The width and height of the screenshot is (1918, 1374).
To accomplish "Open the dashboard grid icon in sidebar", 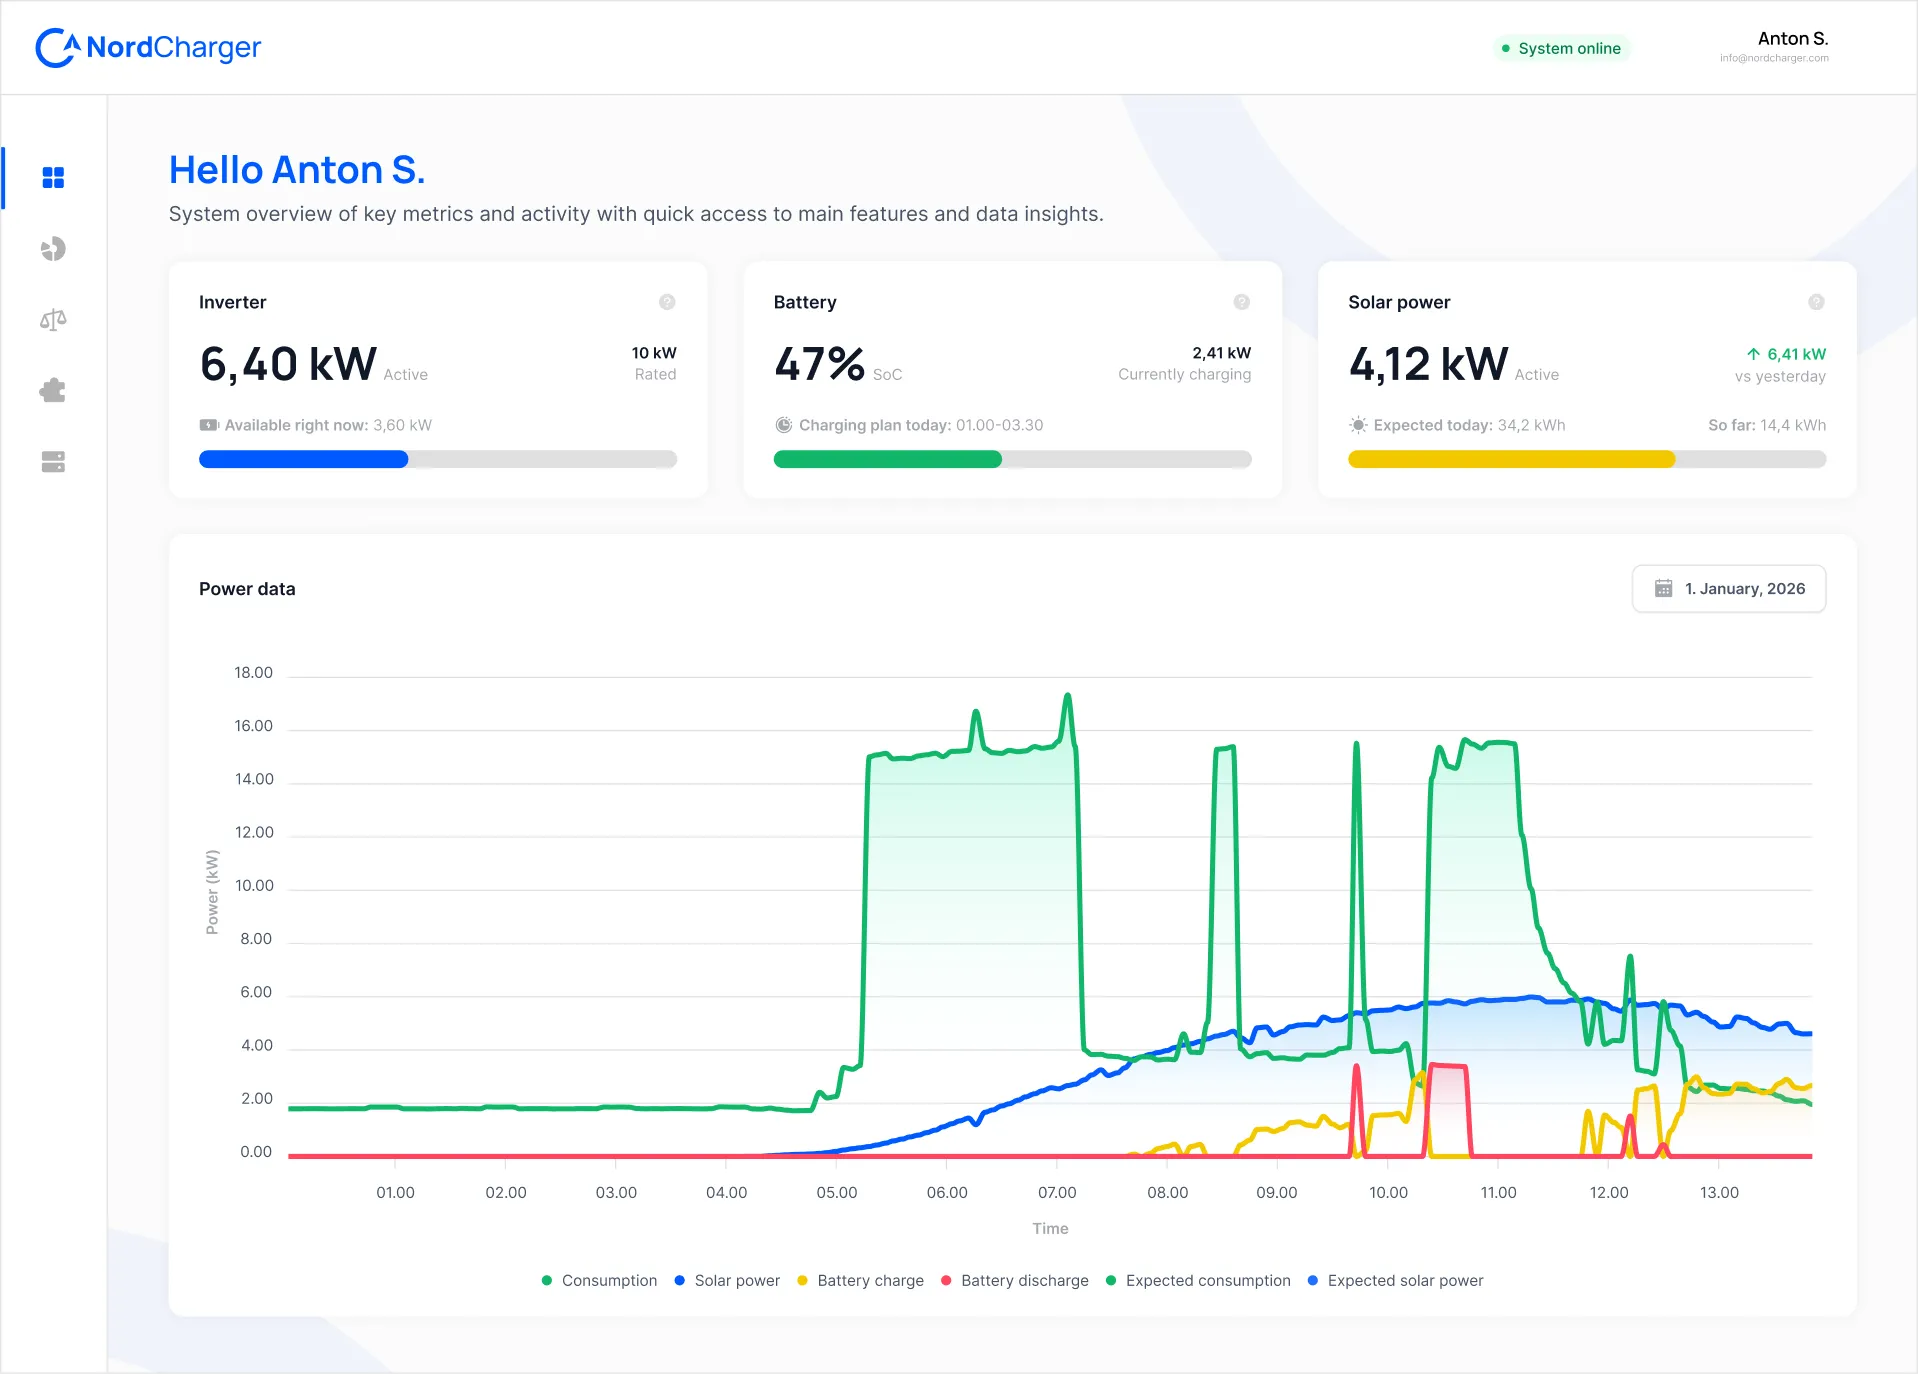I will pos(53,178).
